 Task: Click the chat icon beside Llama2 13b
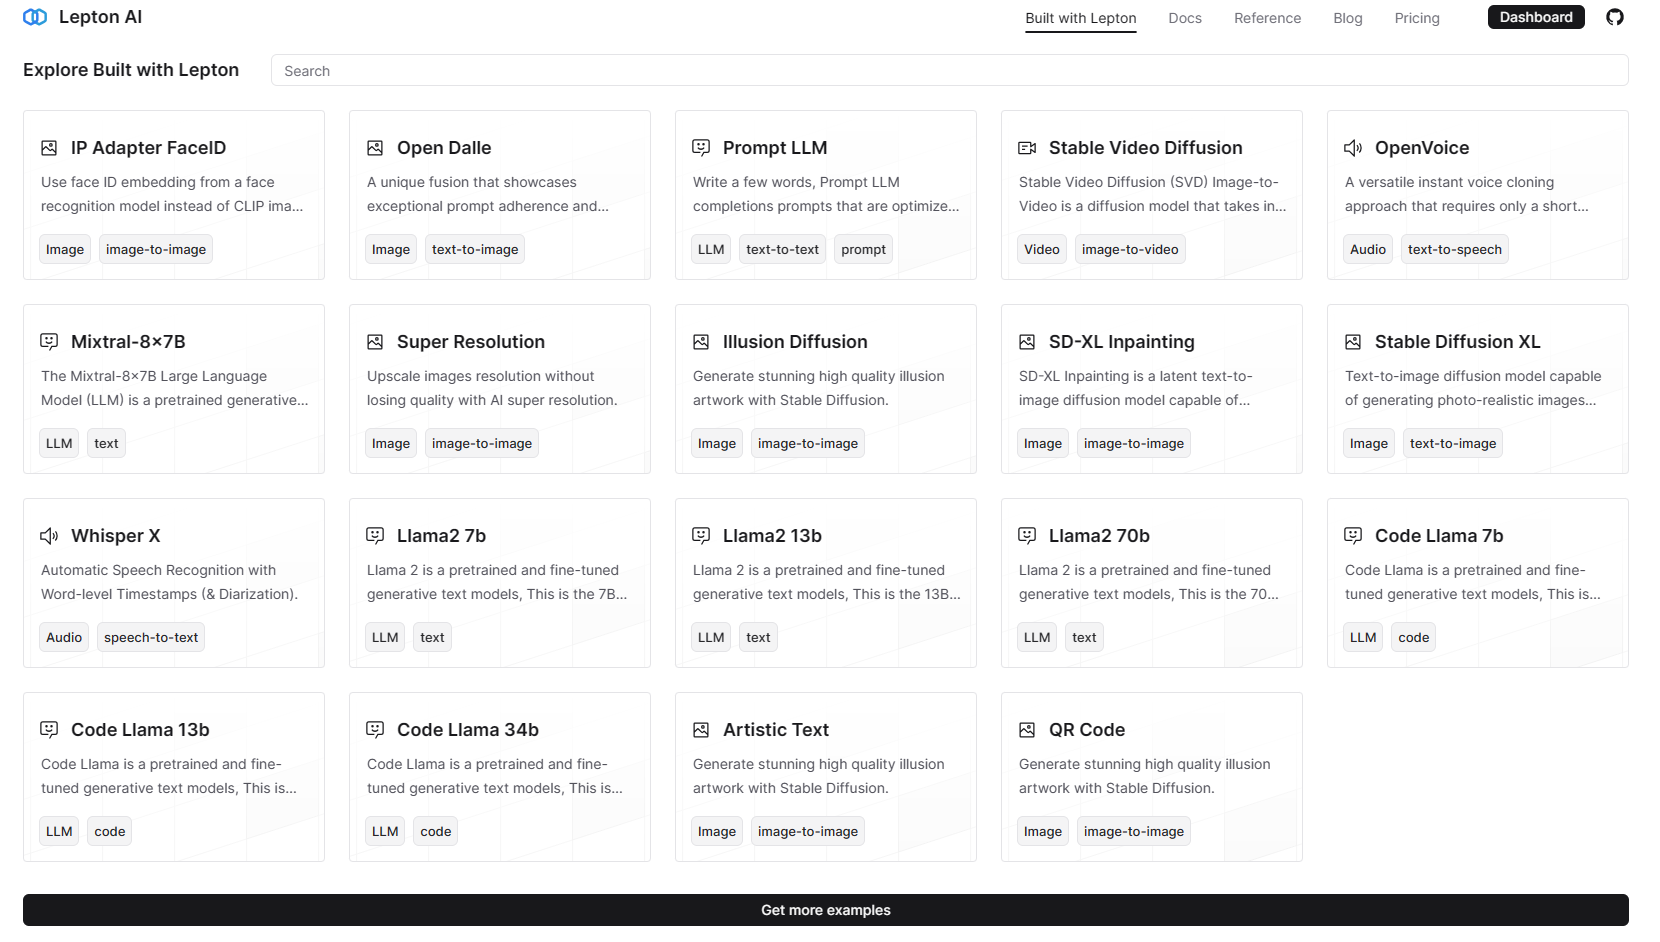pyautogui.click(x=701, y=536)
